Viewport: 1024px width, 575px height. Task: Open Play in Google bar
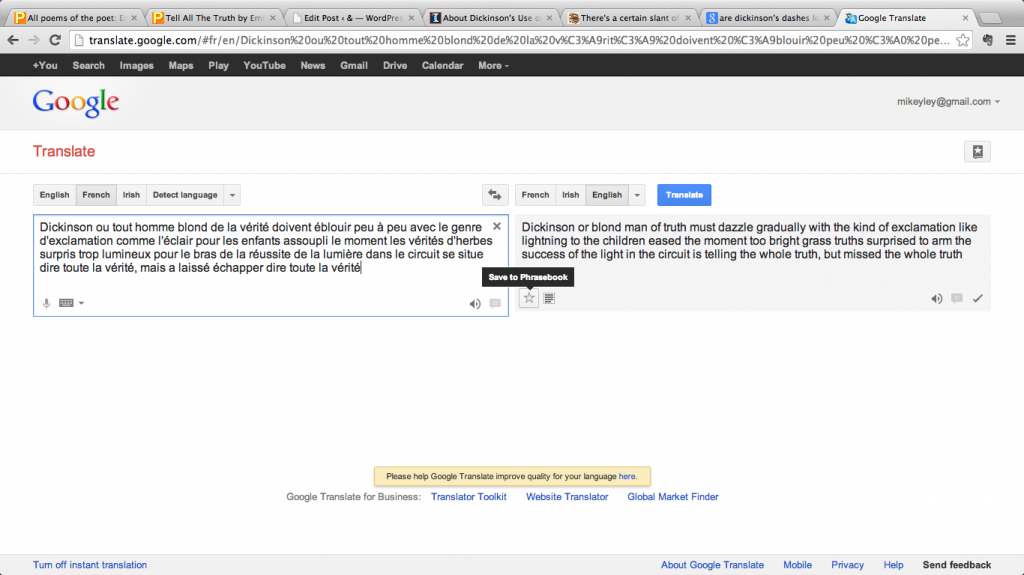[218, 65]
